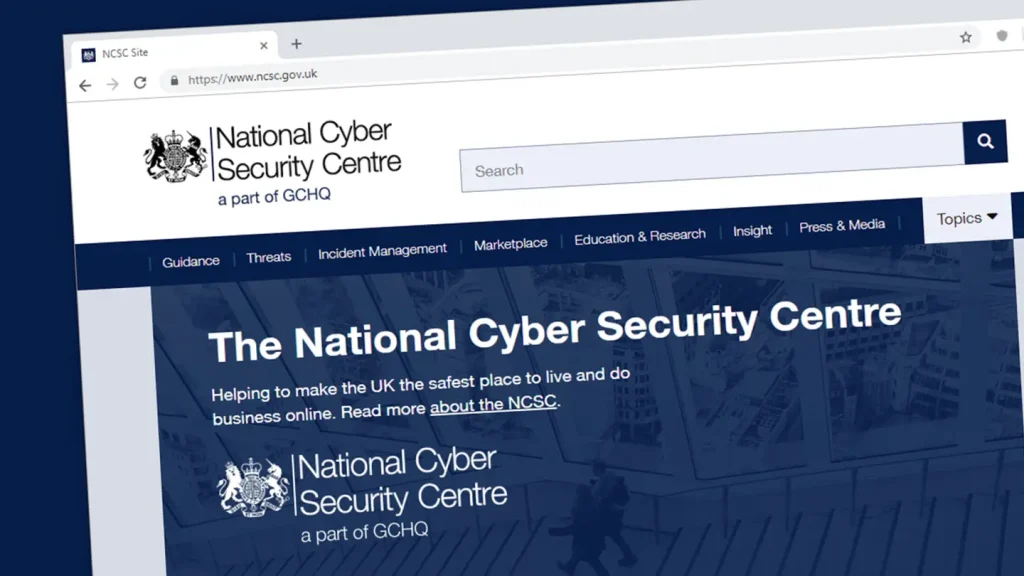Open the Insight navigation item
The image size is (1024, 576).
(x=752, y=231)
